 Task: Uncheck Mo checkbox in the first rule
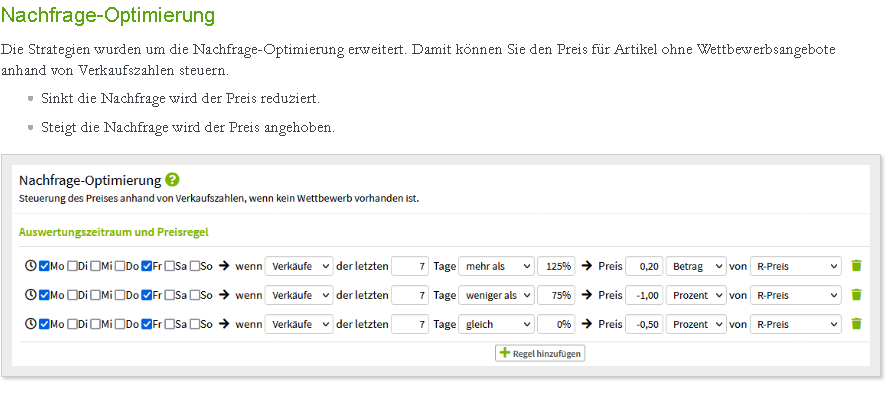point(44,266)
